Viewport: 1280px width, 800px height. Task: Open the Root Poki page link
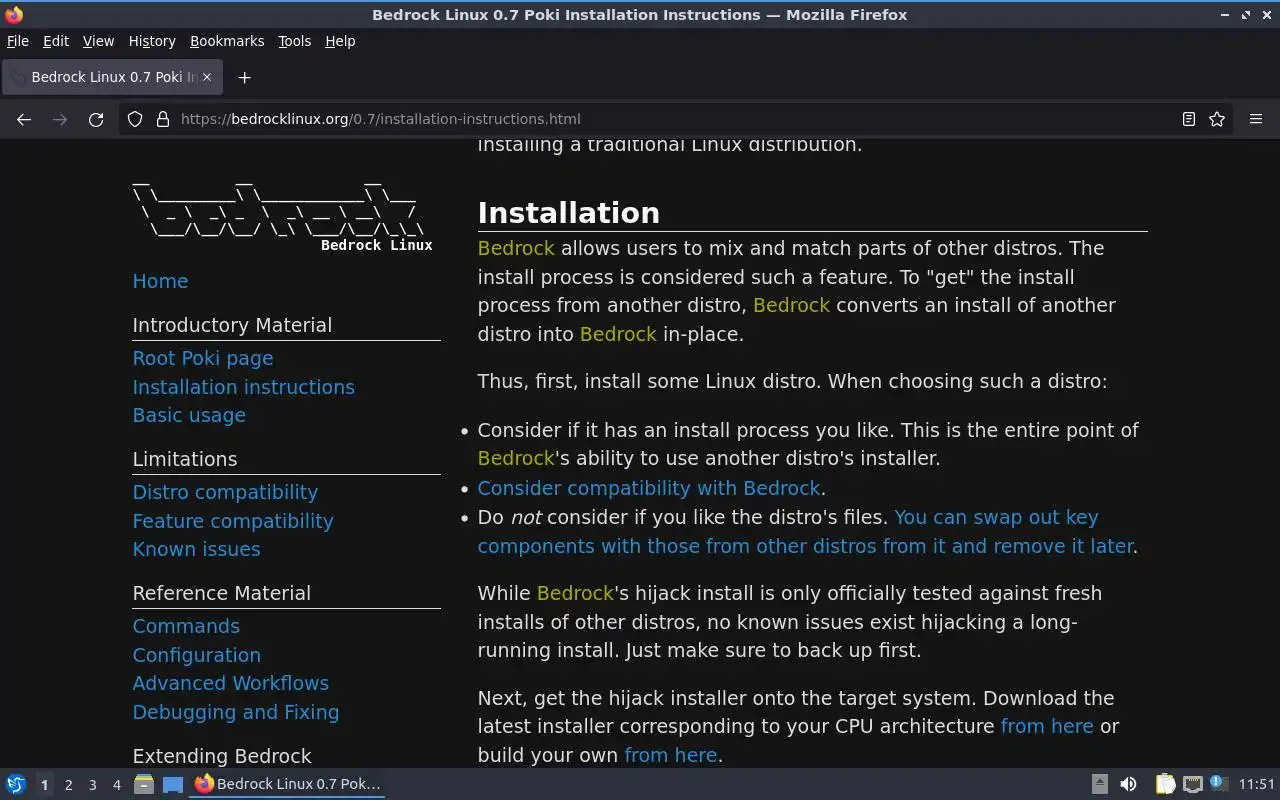coord(203,358)
